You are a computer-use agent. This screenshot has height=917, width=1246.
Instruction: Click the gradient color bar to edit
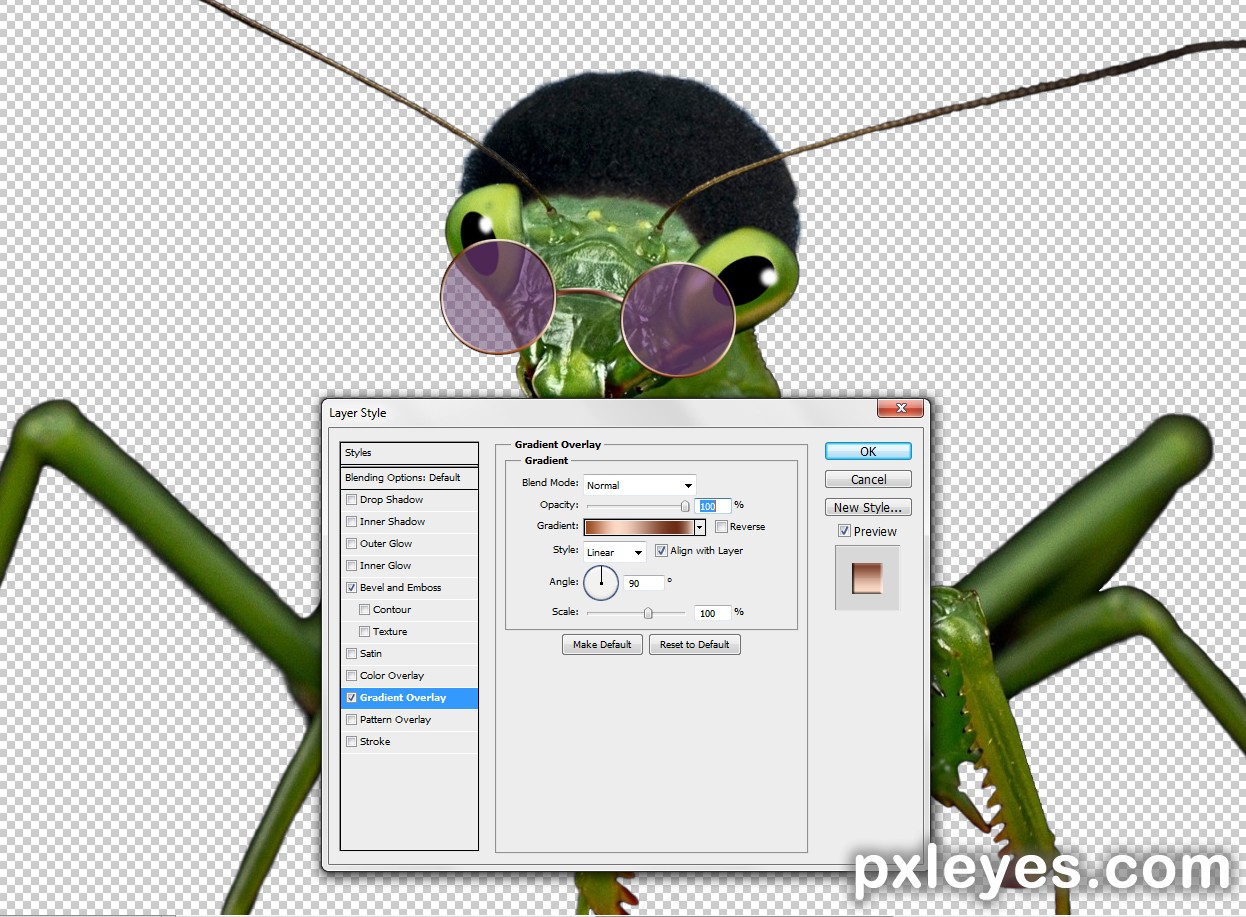[639, 527]
